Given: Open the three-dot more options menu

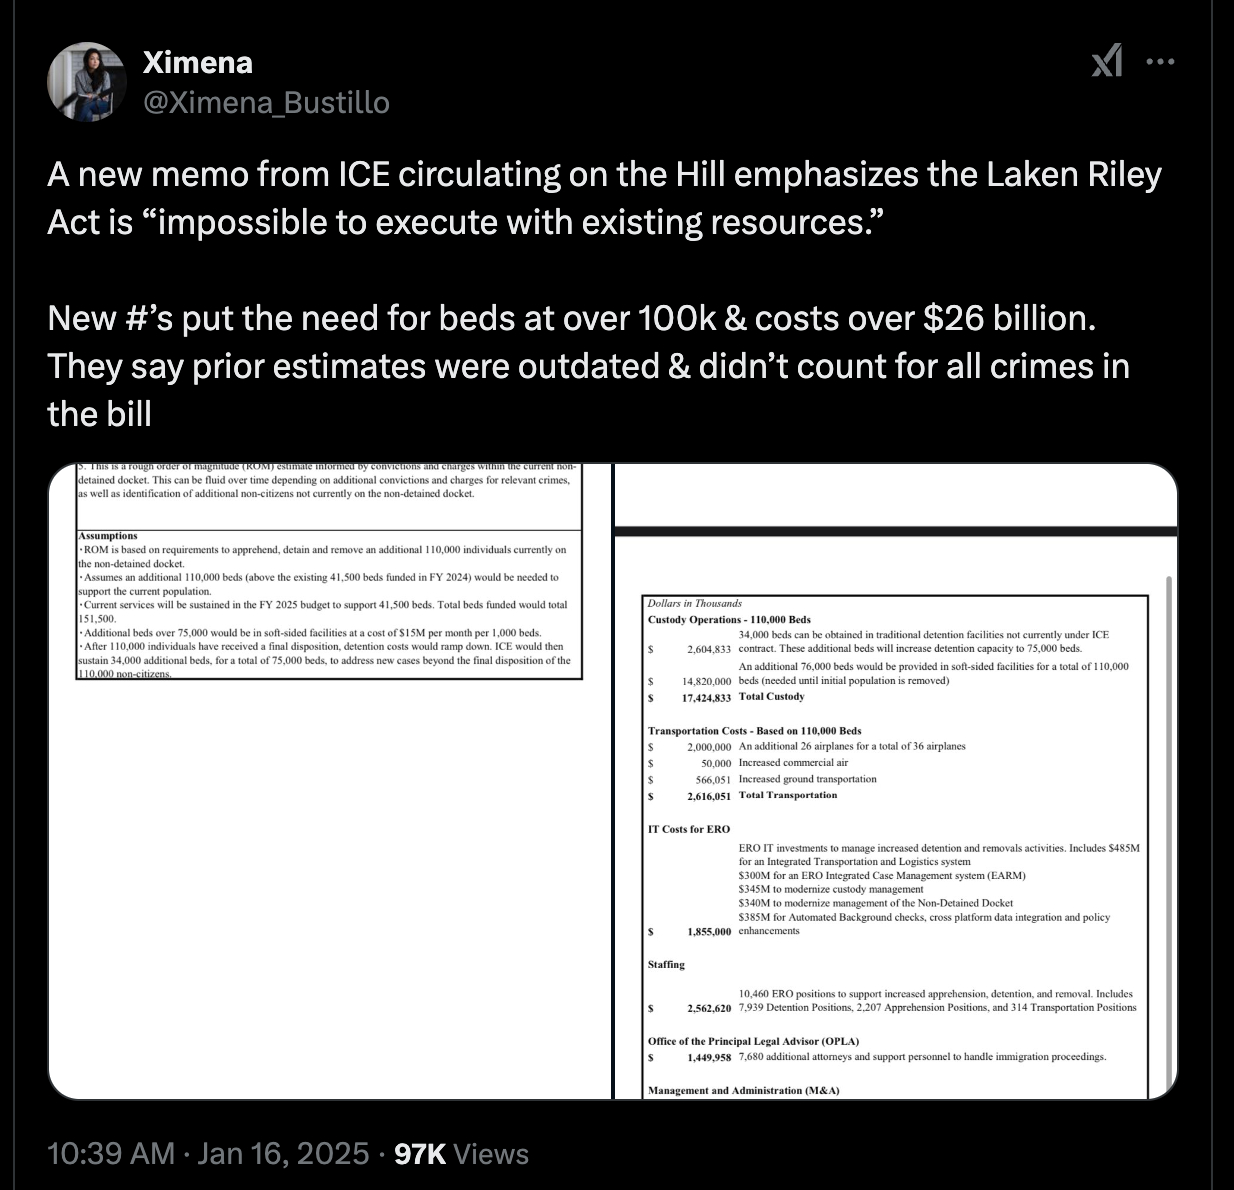Looking at the screenshot, I should pos(1160,62).
